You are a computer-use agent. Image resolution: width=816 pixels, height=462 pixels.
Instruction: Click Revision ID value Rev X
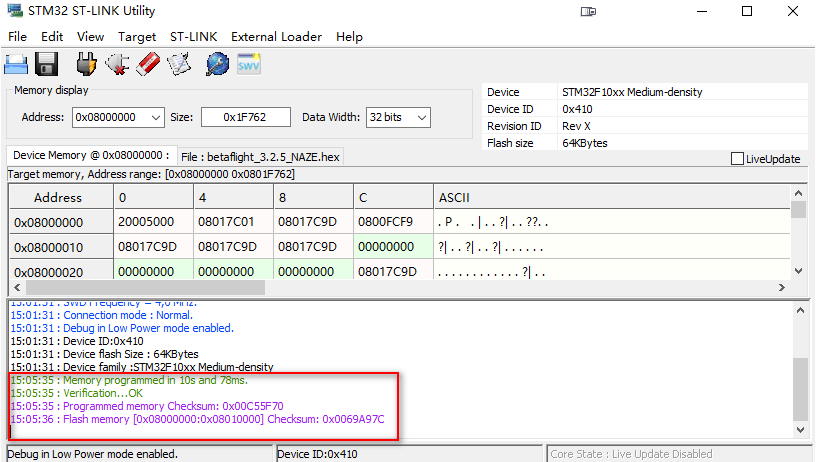pos(576,126)
